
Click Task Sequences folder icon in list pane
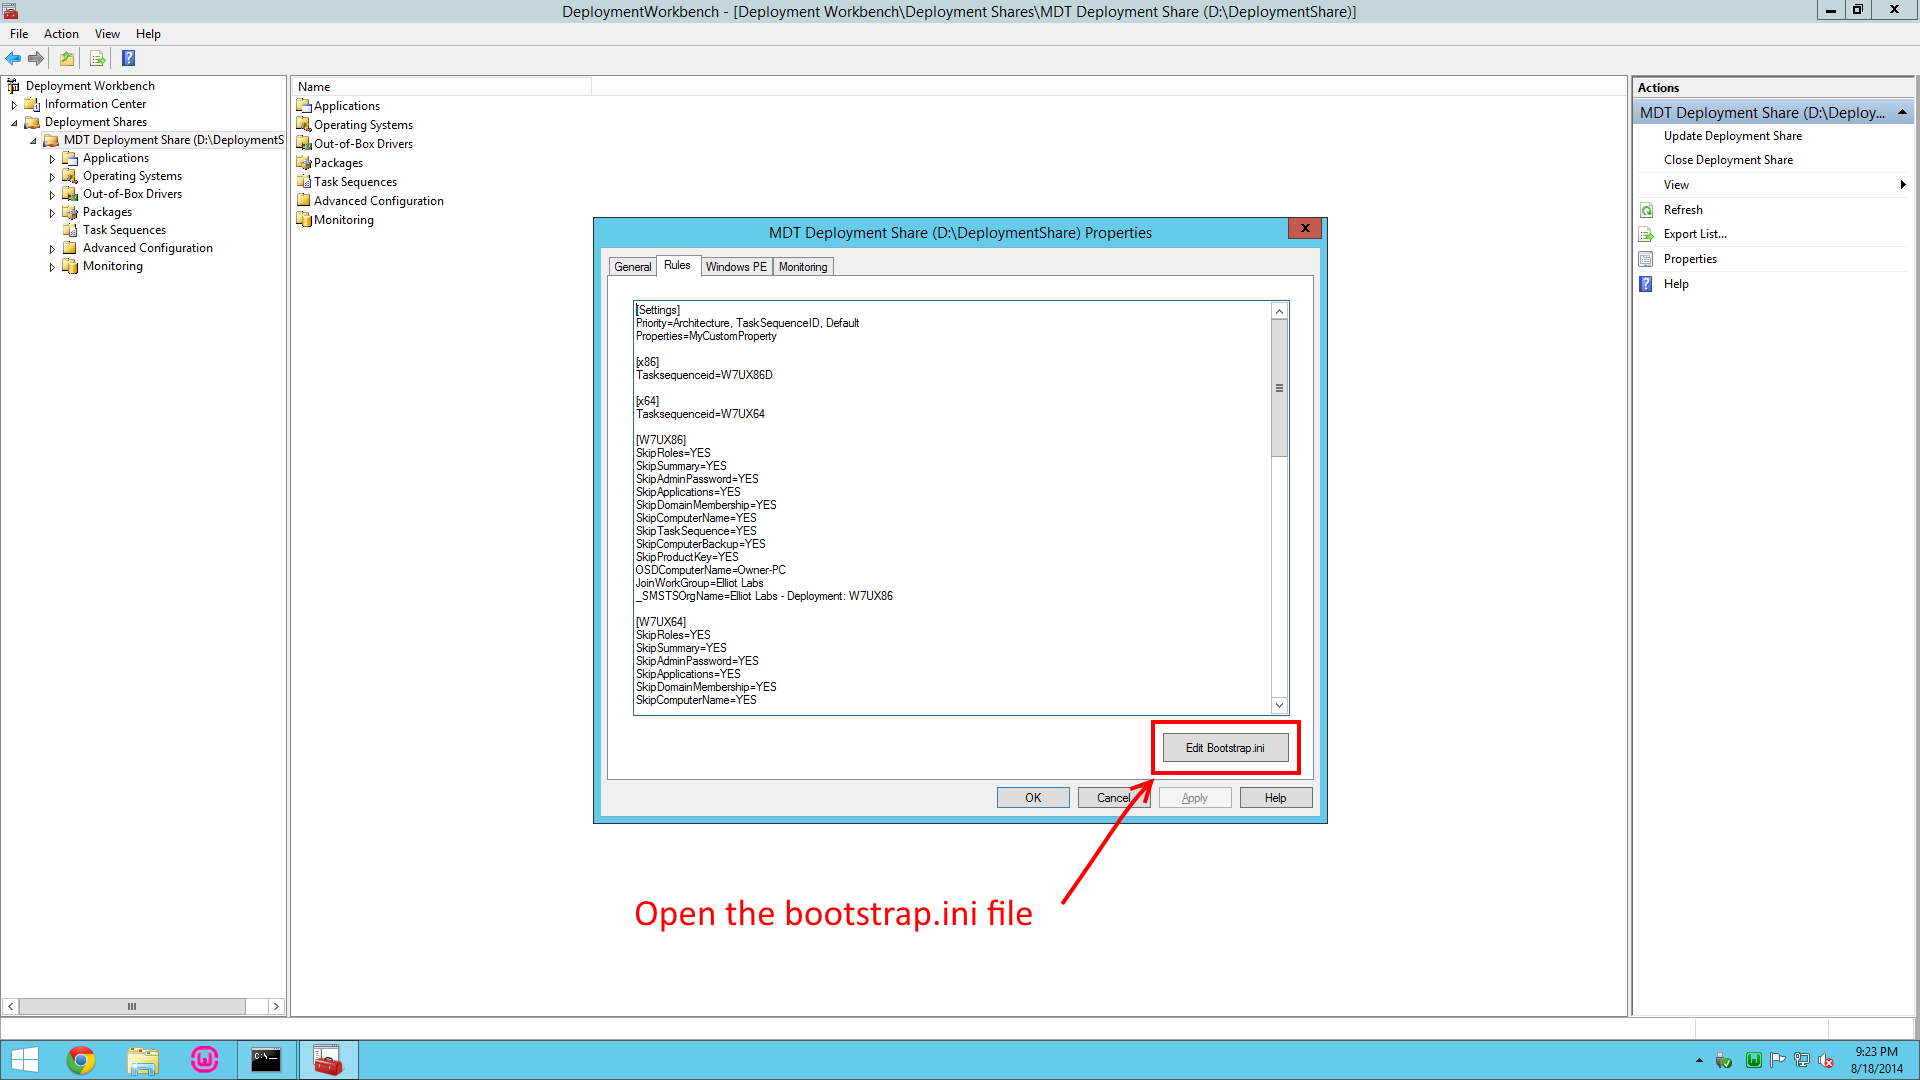(304, 181)
